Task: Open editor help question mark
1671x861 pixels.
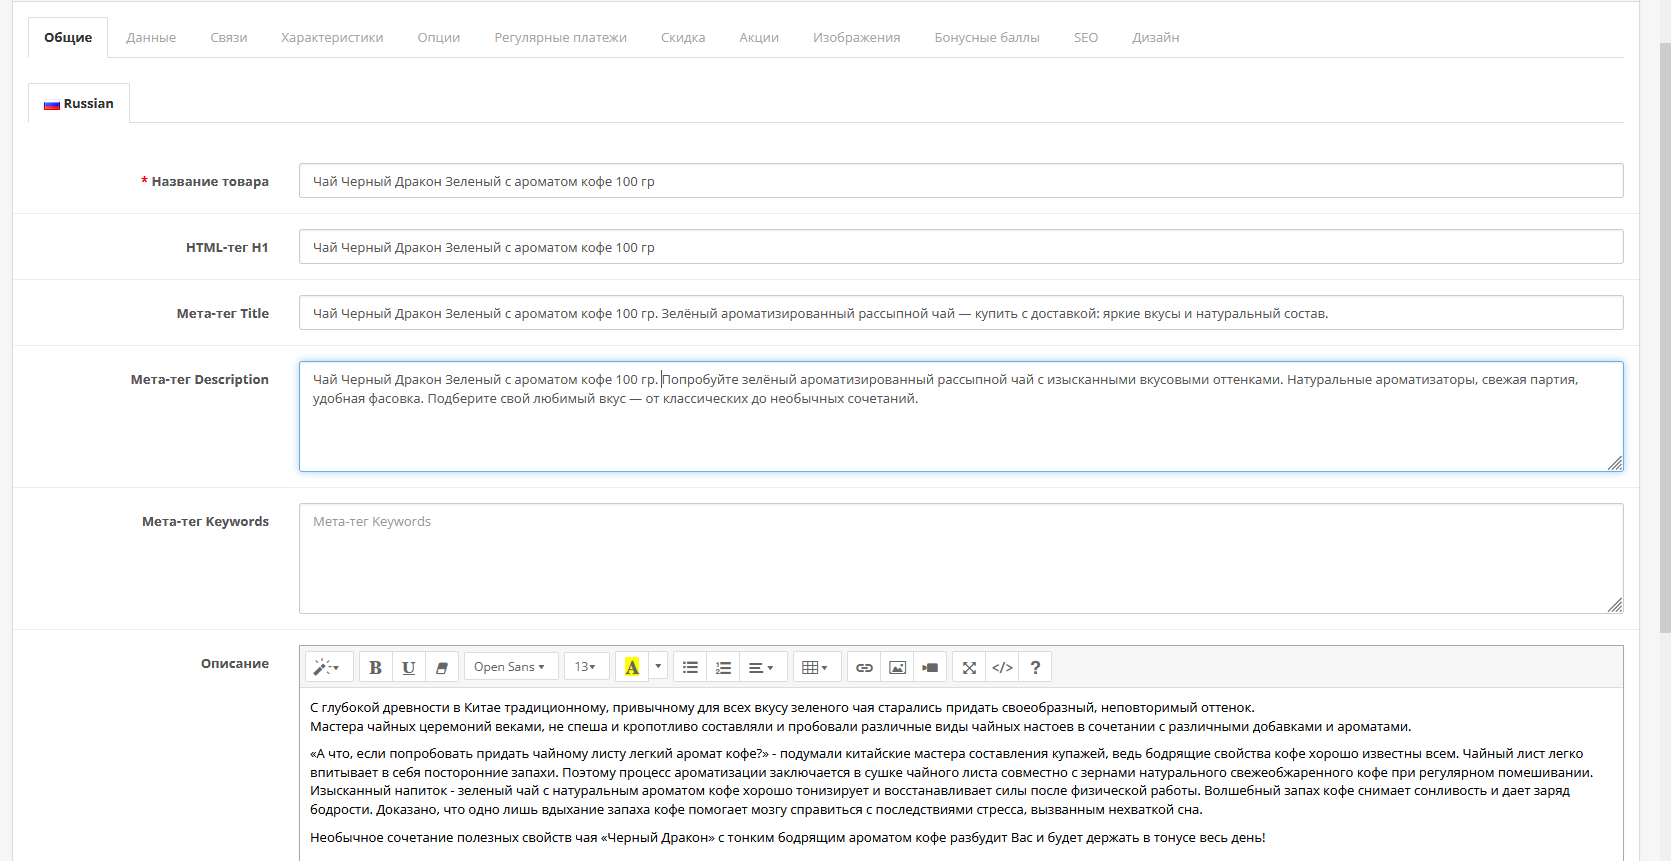Action: (x=1035, y=667)
